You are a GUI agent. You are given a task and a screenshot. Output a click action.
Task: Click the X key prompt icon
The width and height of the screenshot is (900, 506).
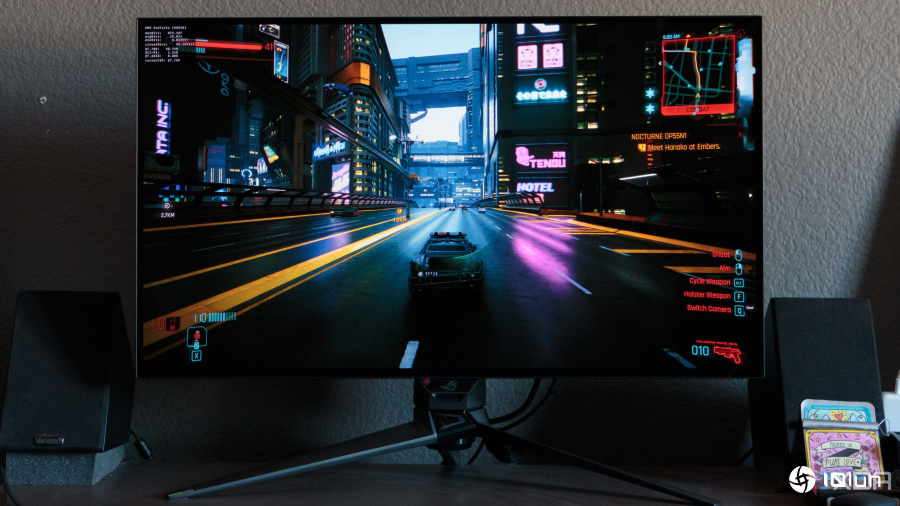click(x=196, y=356)
